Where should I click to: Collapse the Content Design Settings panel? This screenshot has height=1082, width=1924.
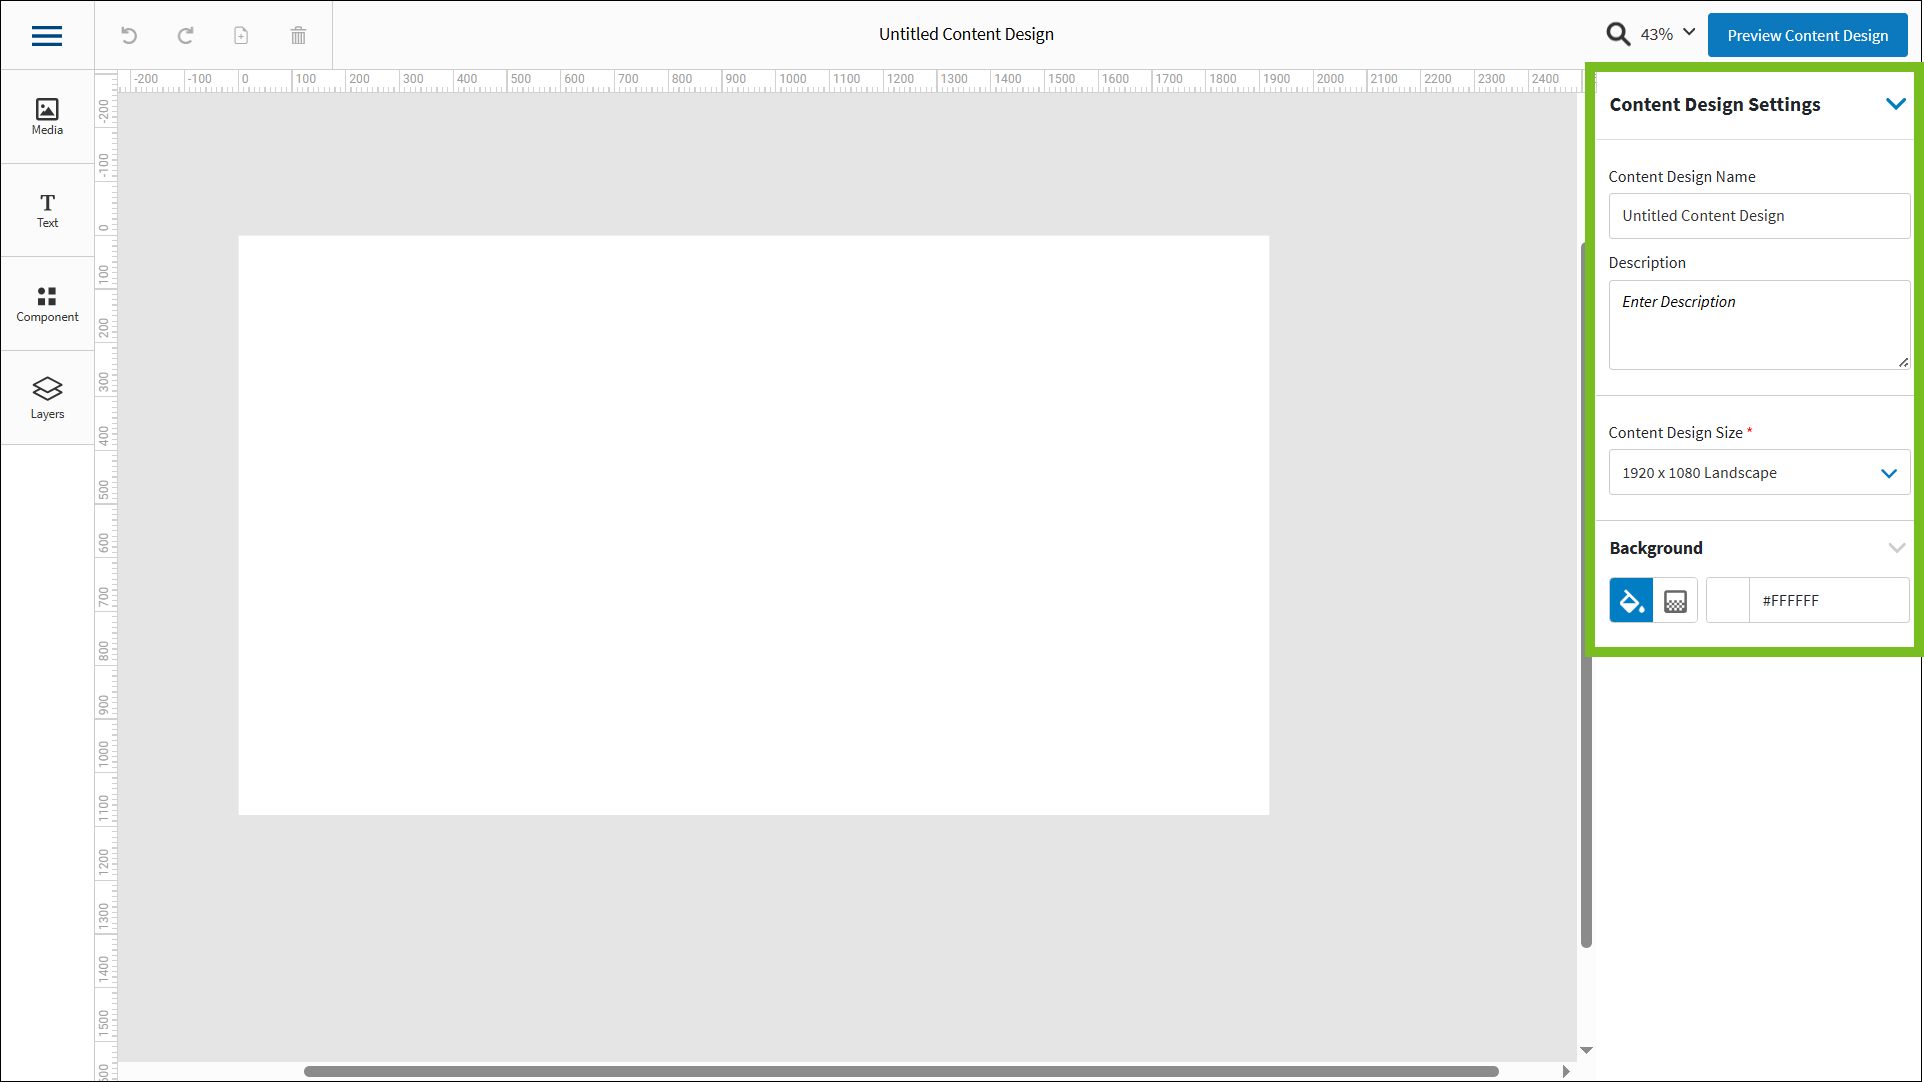coord(1896,104)
